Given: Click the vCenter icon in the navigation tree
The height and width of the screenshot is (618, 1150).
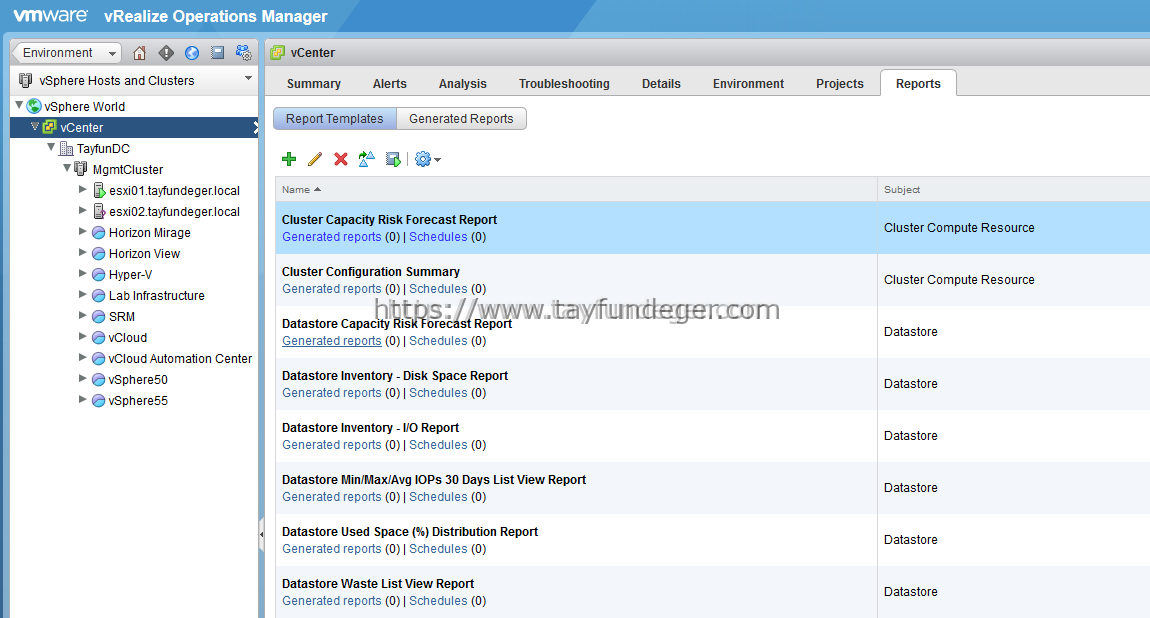Looking at the screenshot, I should [x=50, y=128].
